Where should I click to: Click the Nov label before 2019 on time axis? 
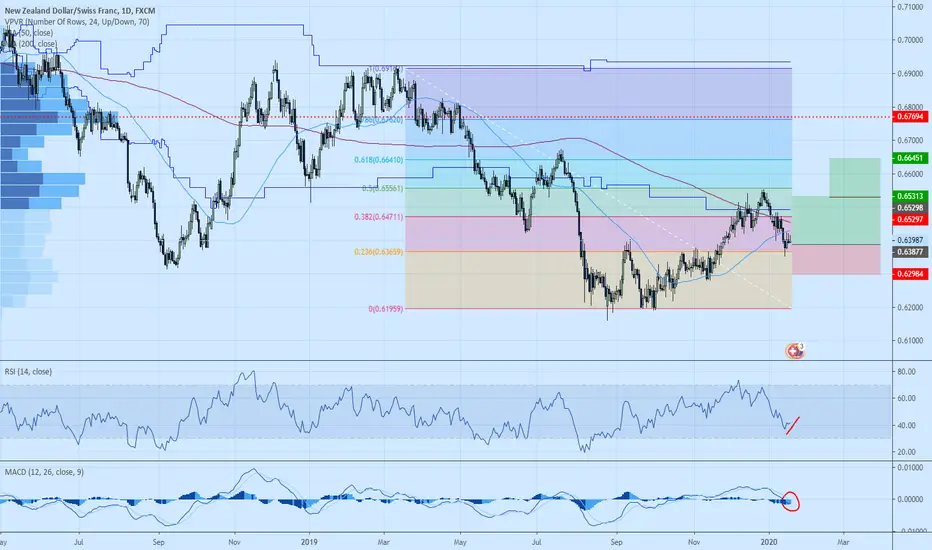tap(234, 542)
